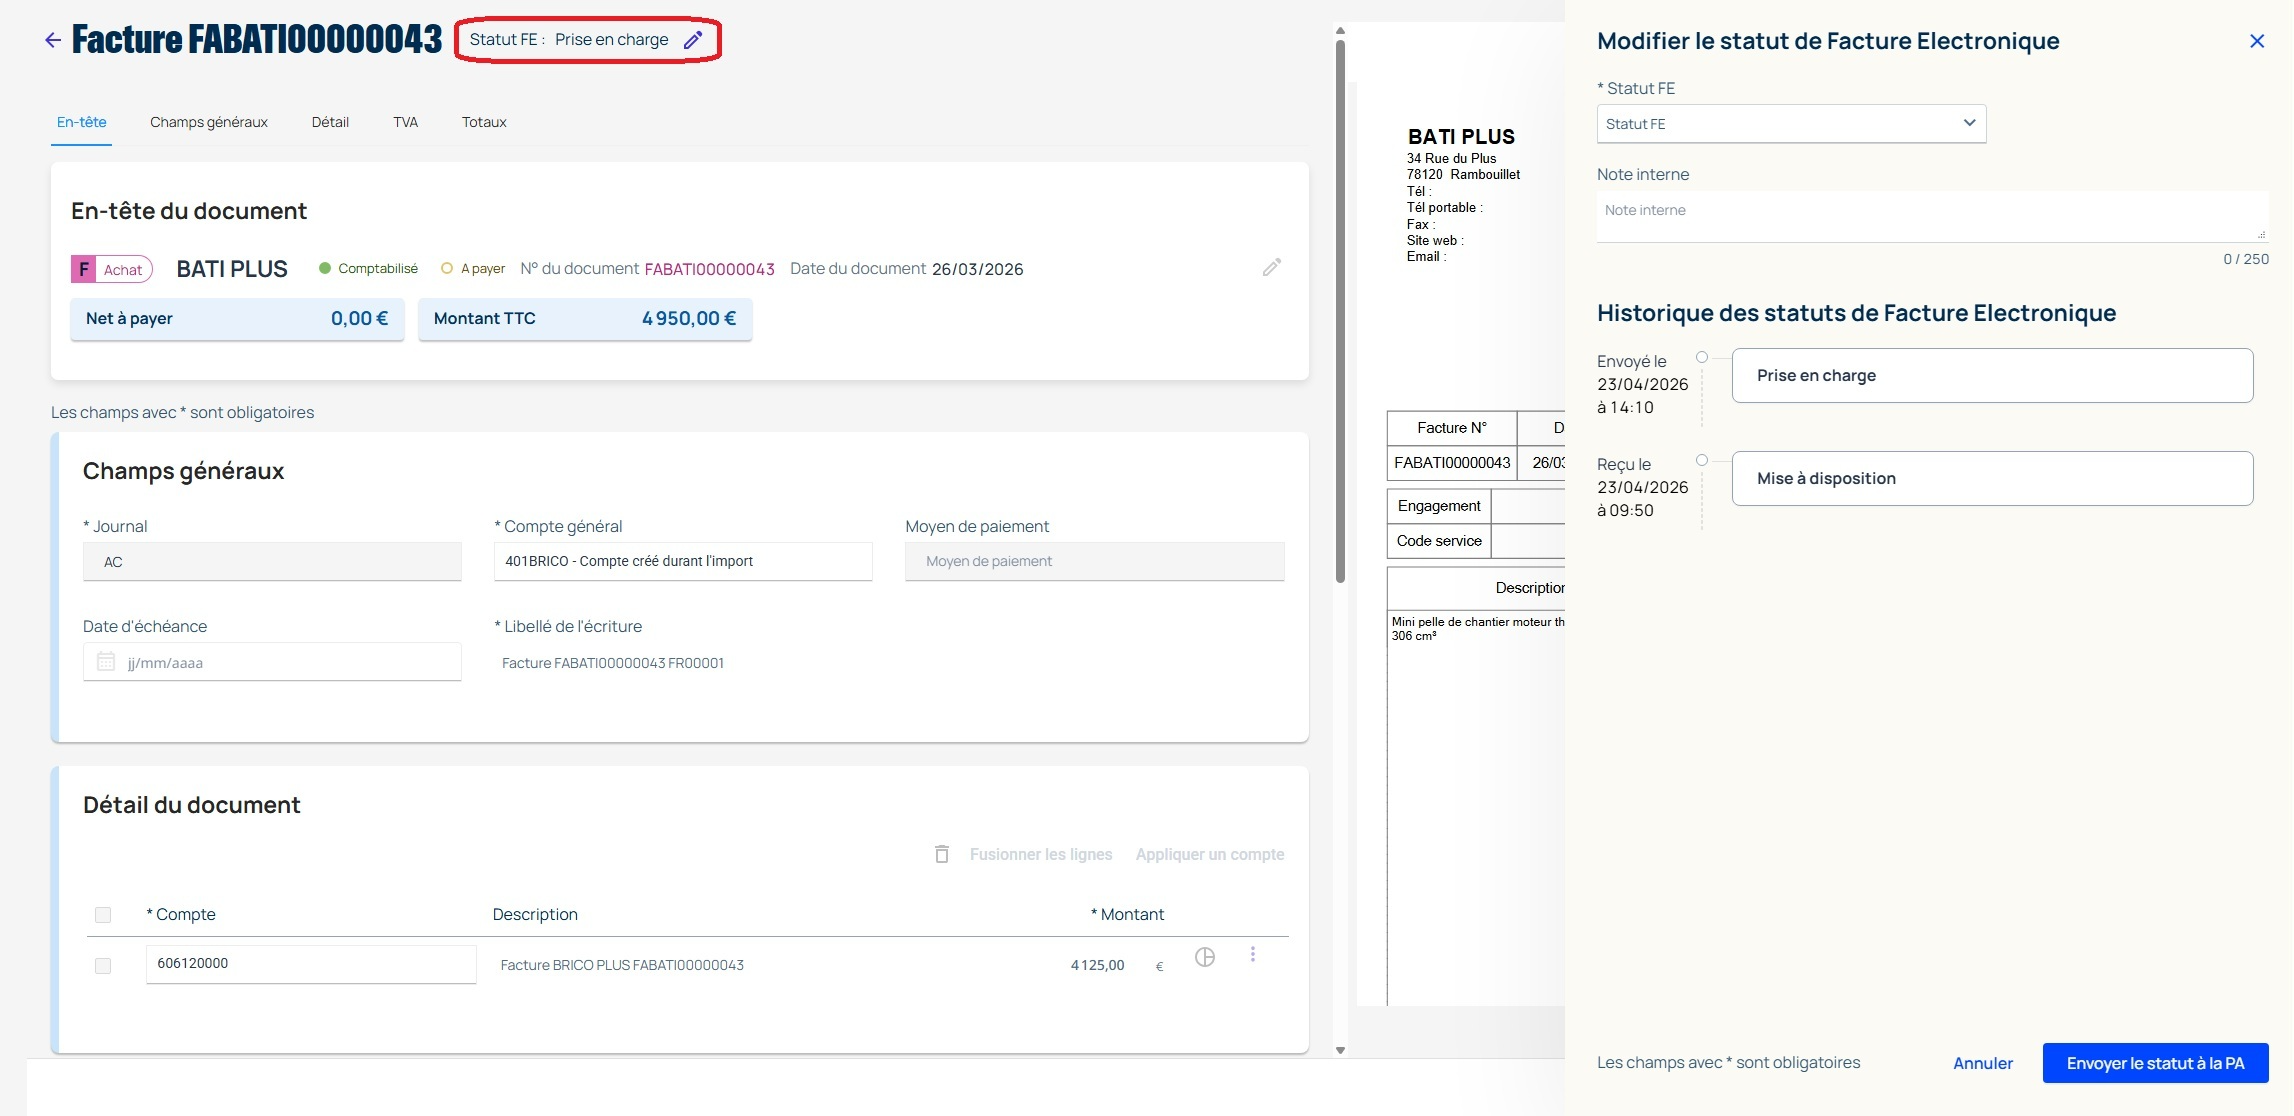Click Envoyer le statut à la PA

pos(2155,1063)
